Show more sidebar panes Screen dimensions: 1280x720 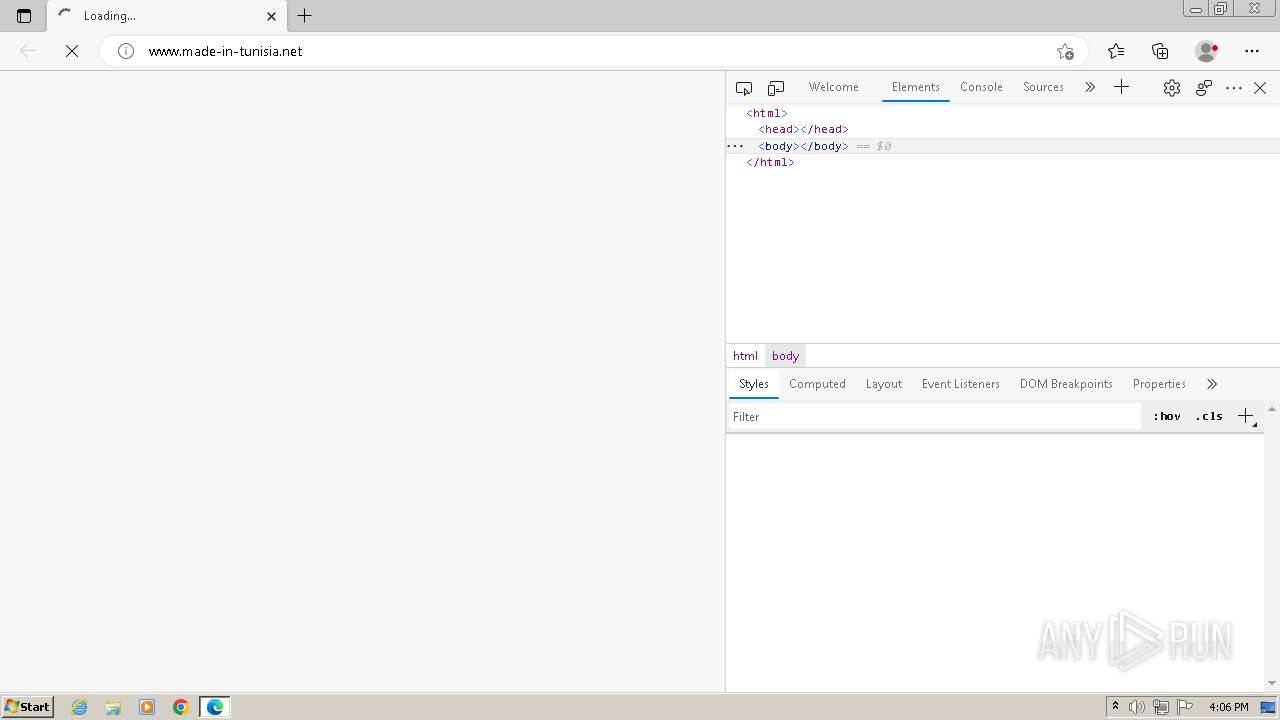tap(1212, 384)
